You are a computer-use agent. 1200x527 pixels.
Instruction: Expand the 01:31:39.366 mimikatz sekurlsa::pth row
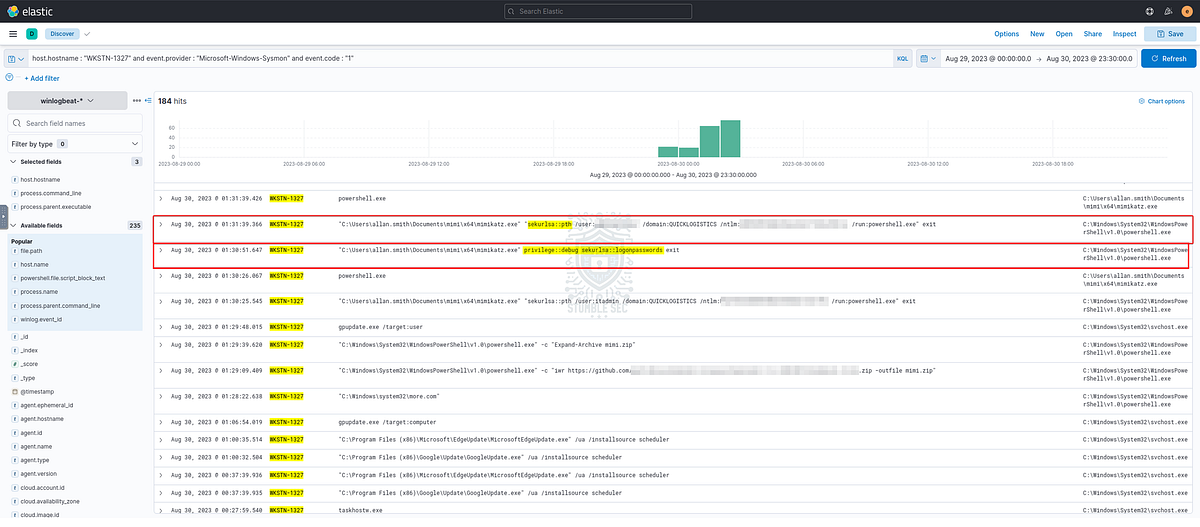[161, 224]
